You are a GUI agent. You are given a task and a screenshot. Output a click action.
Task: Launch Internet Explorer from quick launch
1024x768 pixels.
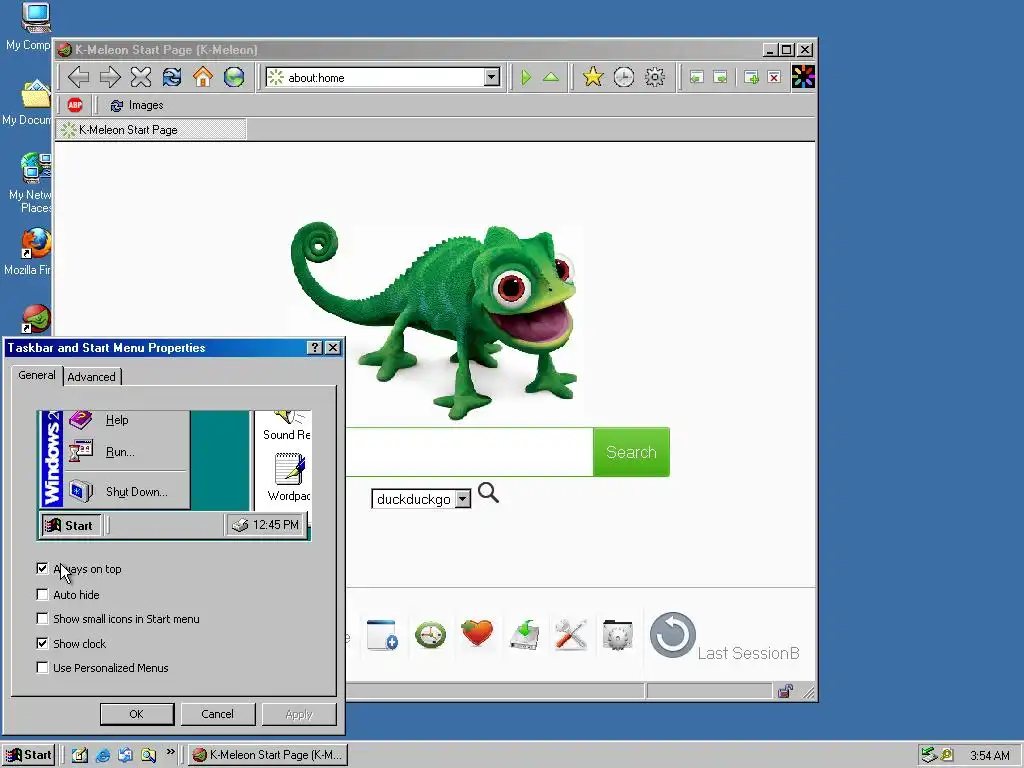pos(103,755)
